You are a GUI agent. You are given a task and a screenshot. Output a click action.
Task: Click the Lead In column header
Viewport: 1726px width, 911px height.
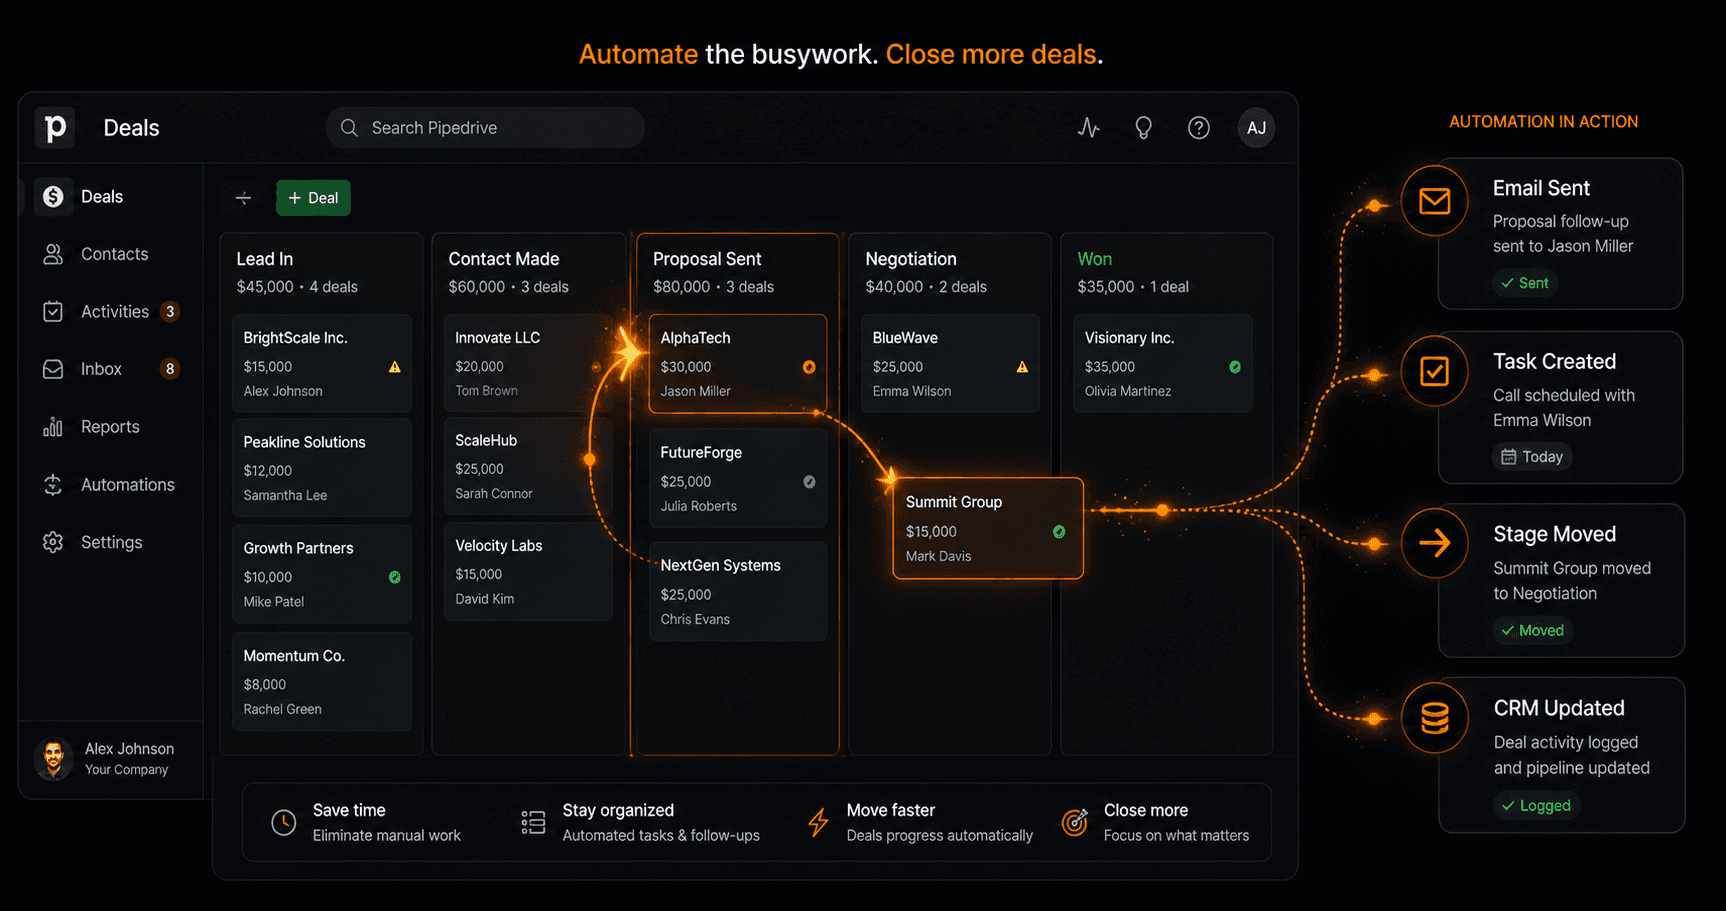tap(265, 259)
